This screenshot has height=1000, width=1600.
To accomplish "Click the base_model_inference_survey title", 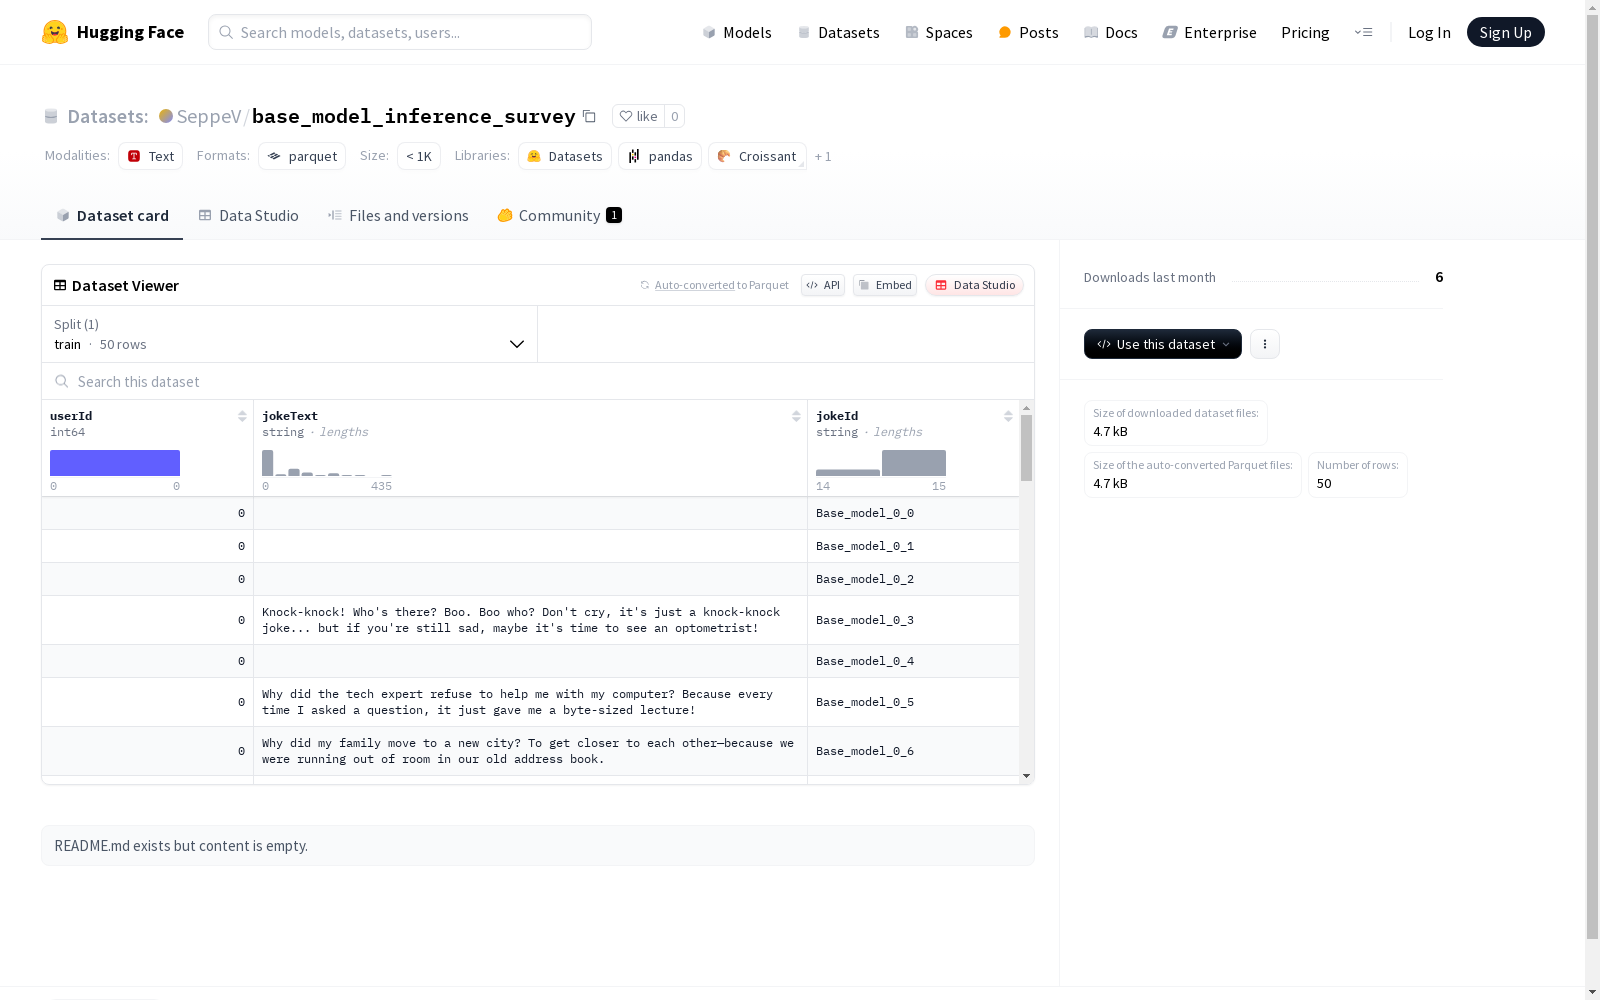I will 413,116.
